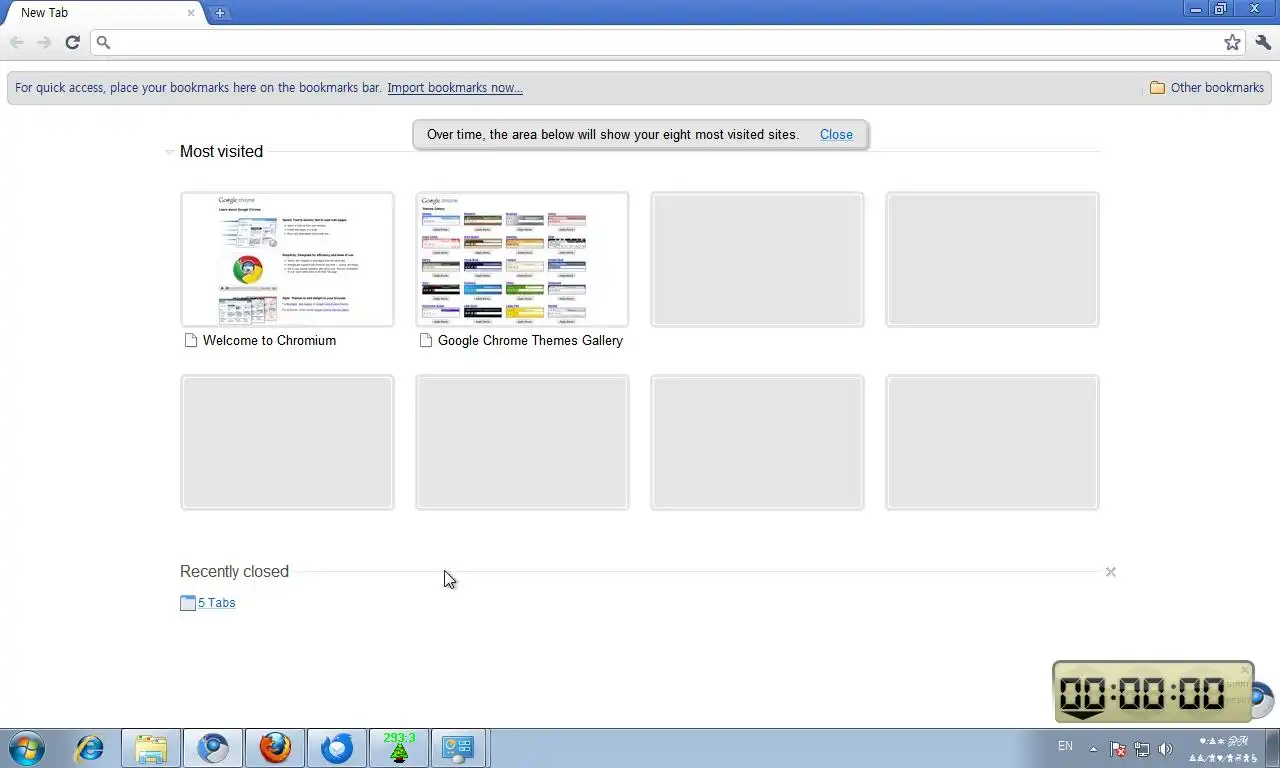
Task: Open the Windows Start menu
Action: click(x=27, y=748)
